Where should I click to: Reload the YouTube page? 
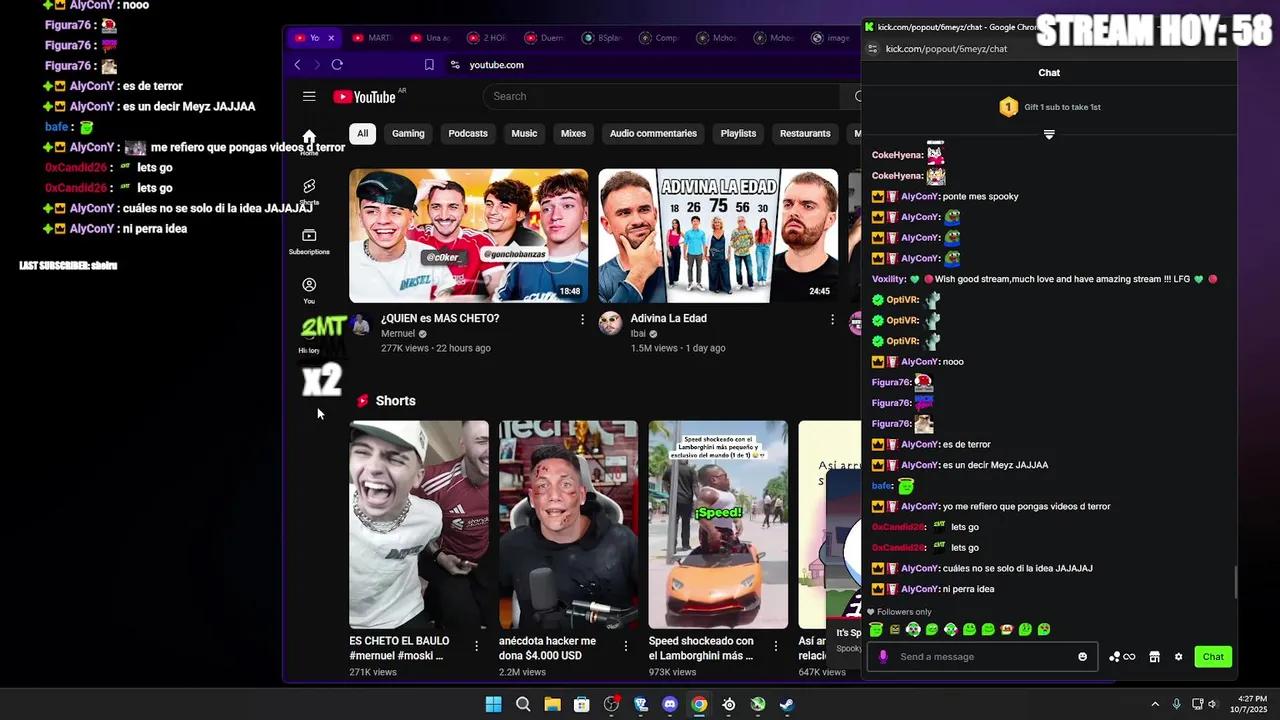[337, 65]
